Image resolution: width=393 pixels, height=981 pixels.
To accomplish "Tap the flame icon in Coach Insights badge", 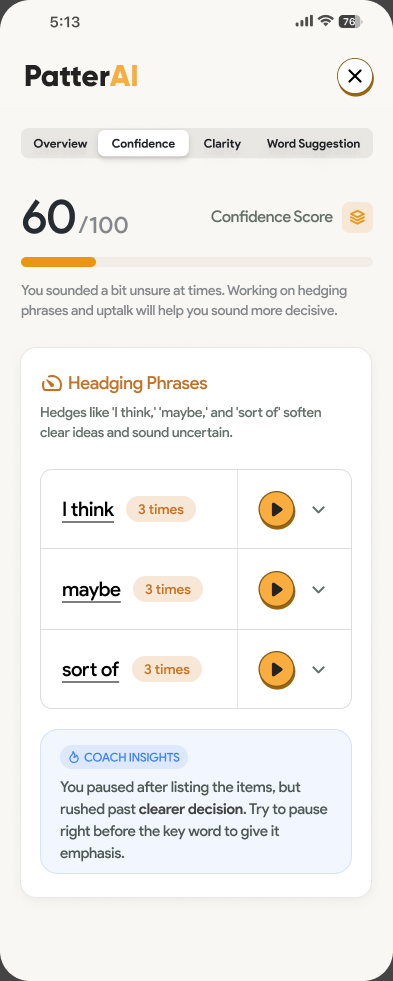I will tap(74, 758).
